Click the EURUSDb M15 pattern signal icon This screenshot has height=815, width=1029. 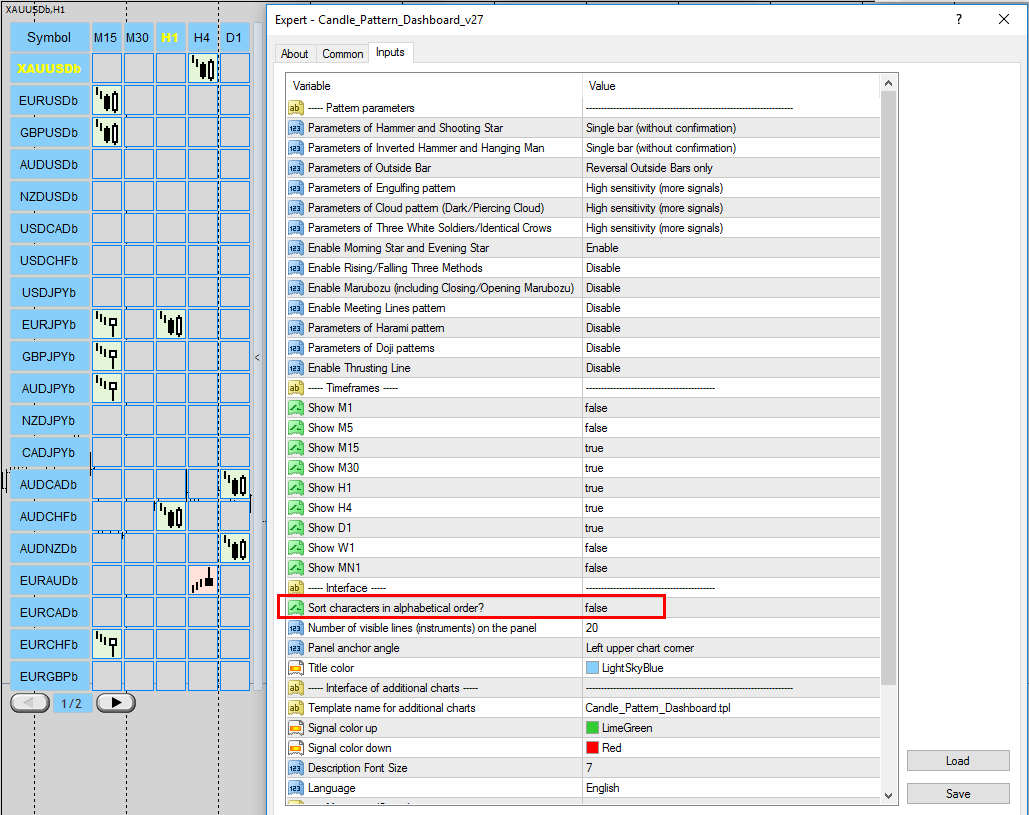pos(107,100)
